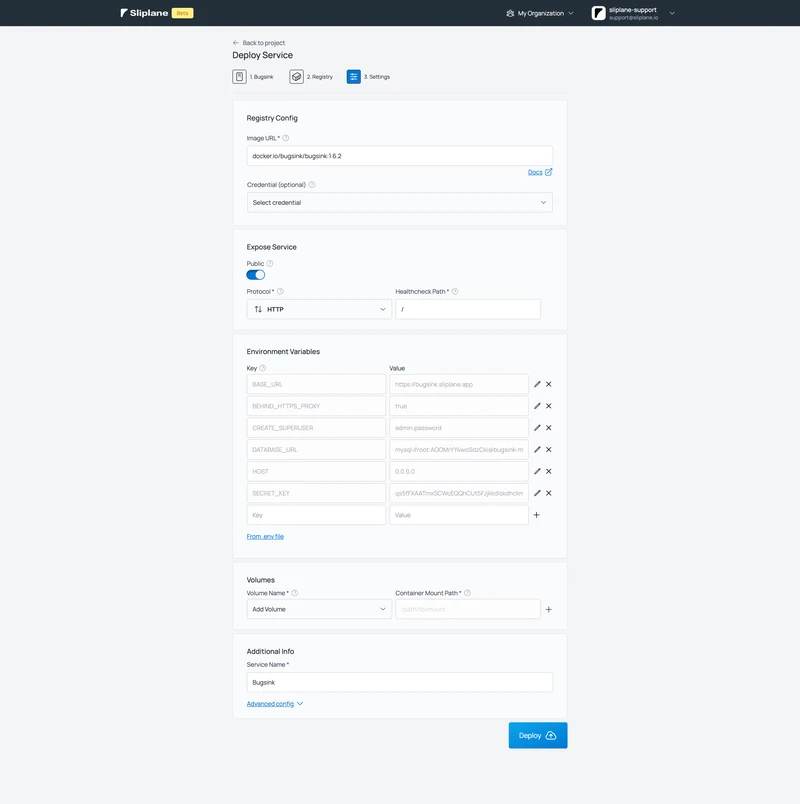The image size is (800, 804).
Task: Toggle the Public service switch
Action: [256, 274]
